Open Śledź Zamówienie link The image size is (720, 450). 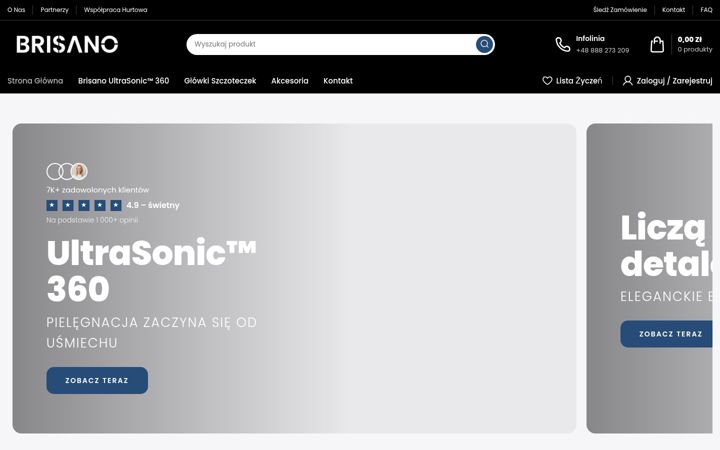point(619,10)
